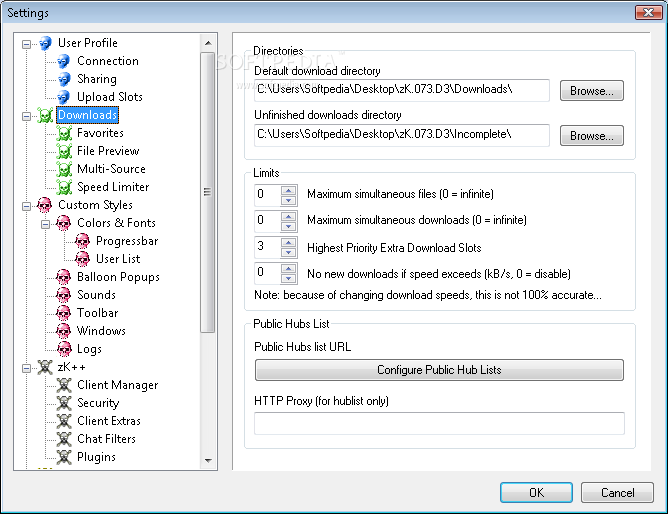This screenshot has height=514, width=668.
Task: Click the settings tree scrollbar thumb
Action: [208, 192]
